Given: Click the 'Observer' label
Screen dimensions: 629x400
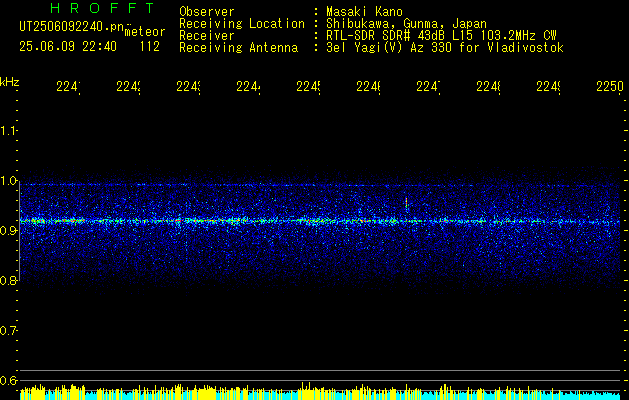Looking at the screenshot, I should pos(207,12).
